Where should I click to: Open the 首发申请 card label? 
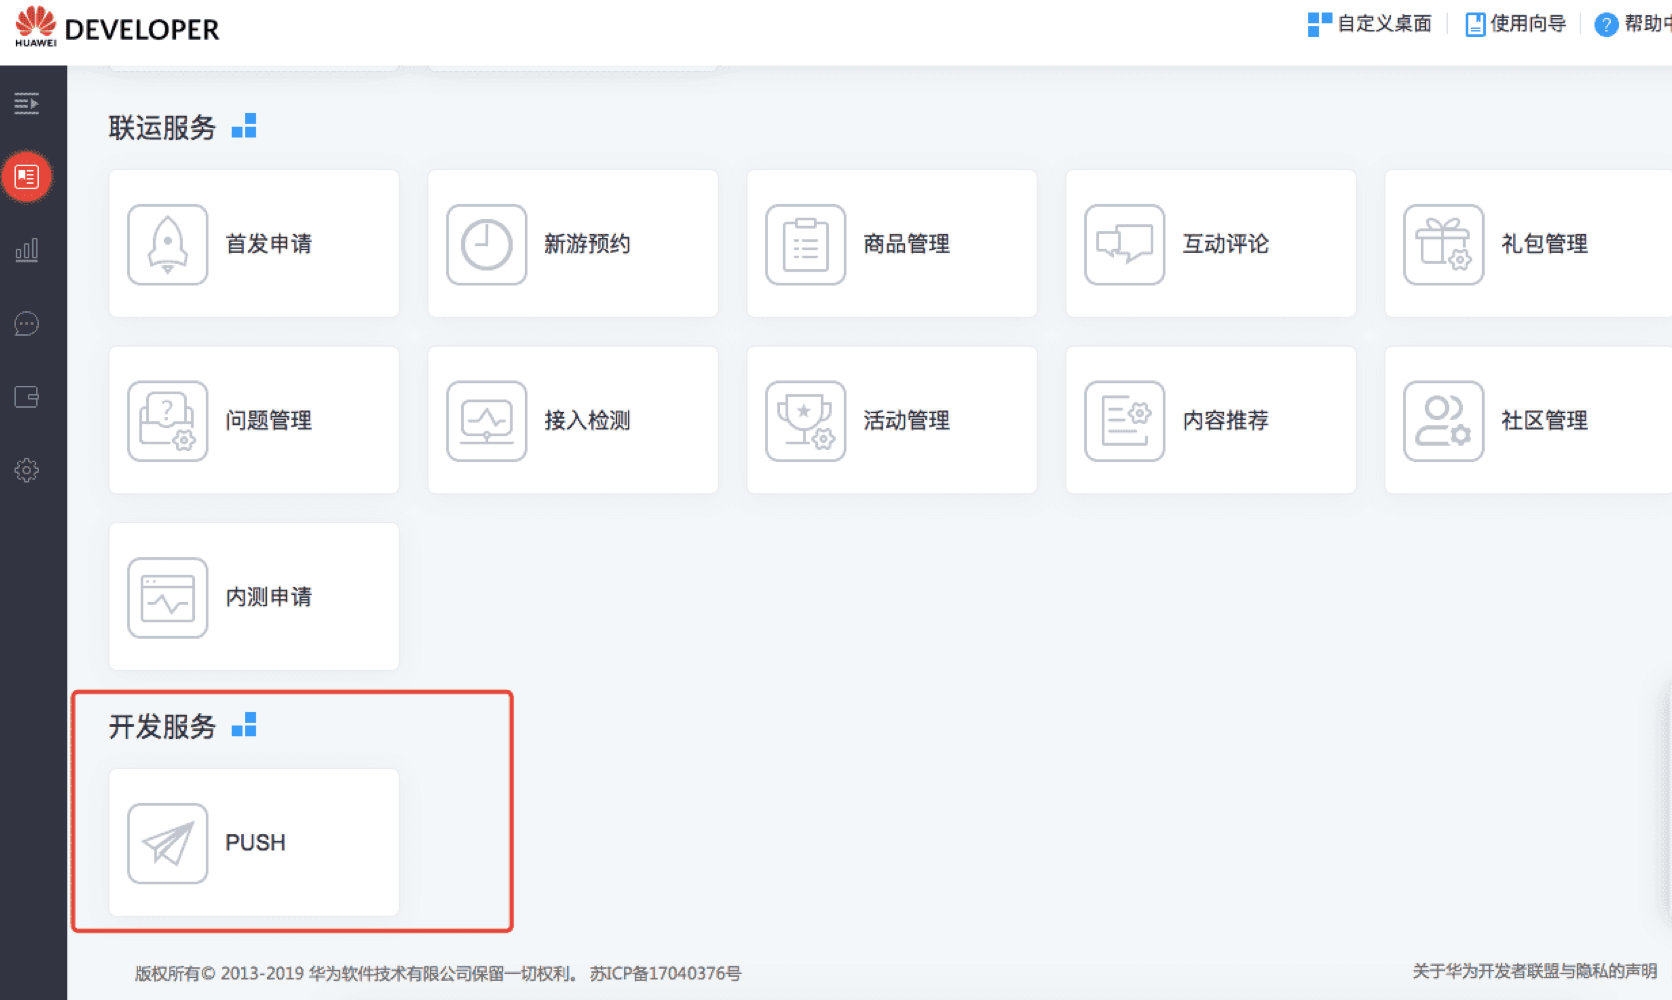269,244
